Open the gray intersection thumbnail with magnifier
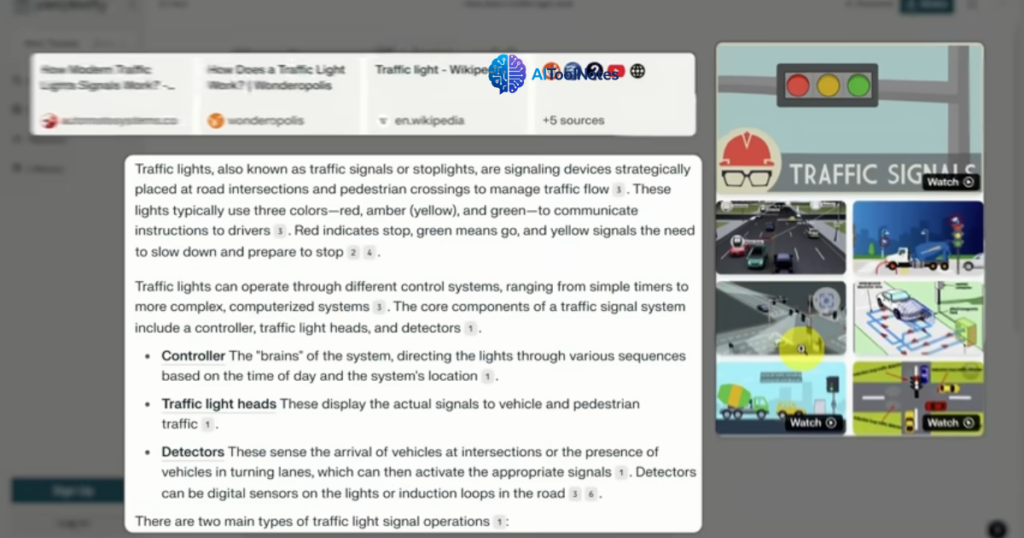This screenshot has width=1024, height=538. coord(780,317)
